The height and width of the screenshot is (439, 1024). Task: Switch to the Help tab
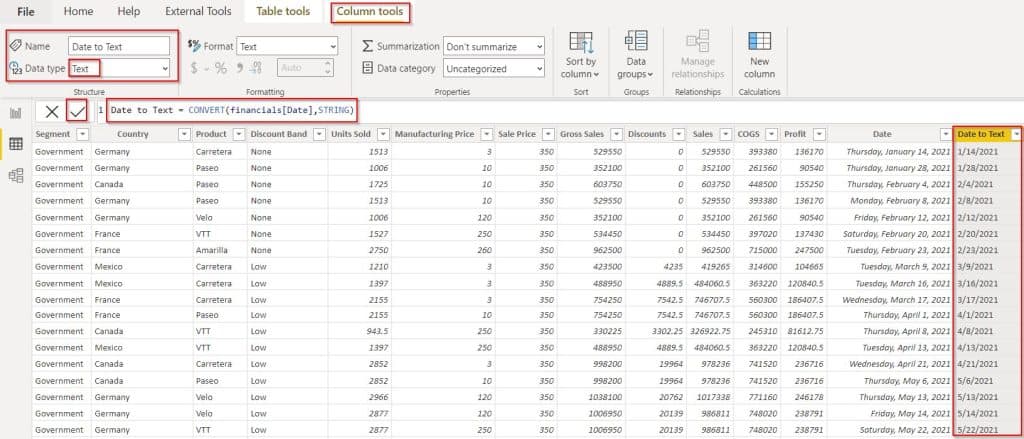pos(129,11)
